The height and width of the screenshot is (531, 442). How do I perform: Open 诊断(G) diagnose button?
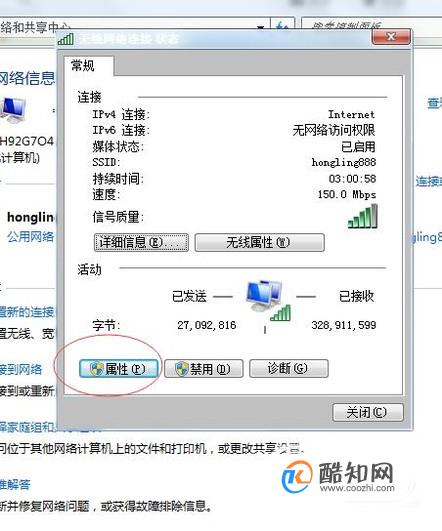pos(289,368)
